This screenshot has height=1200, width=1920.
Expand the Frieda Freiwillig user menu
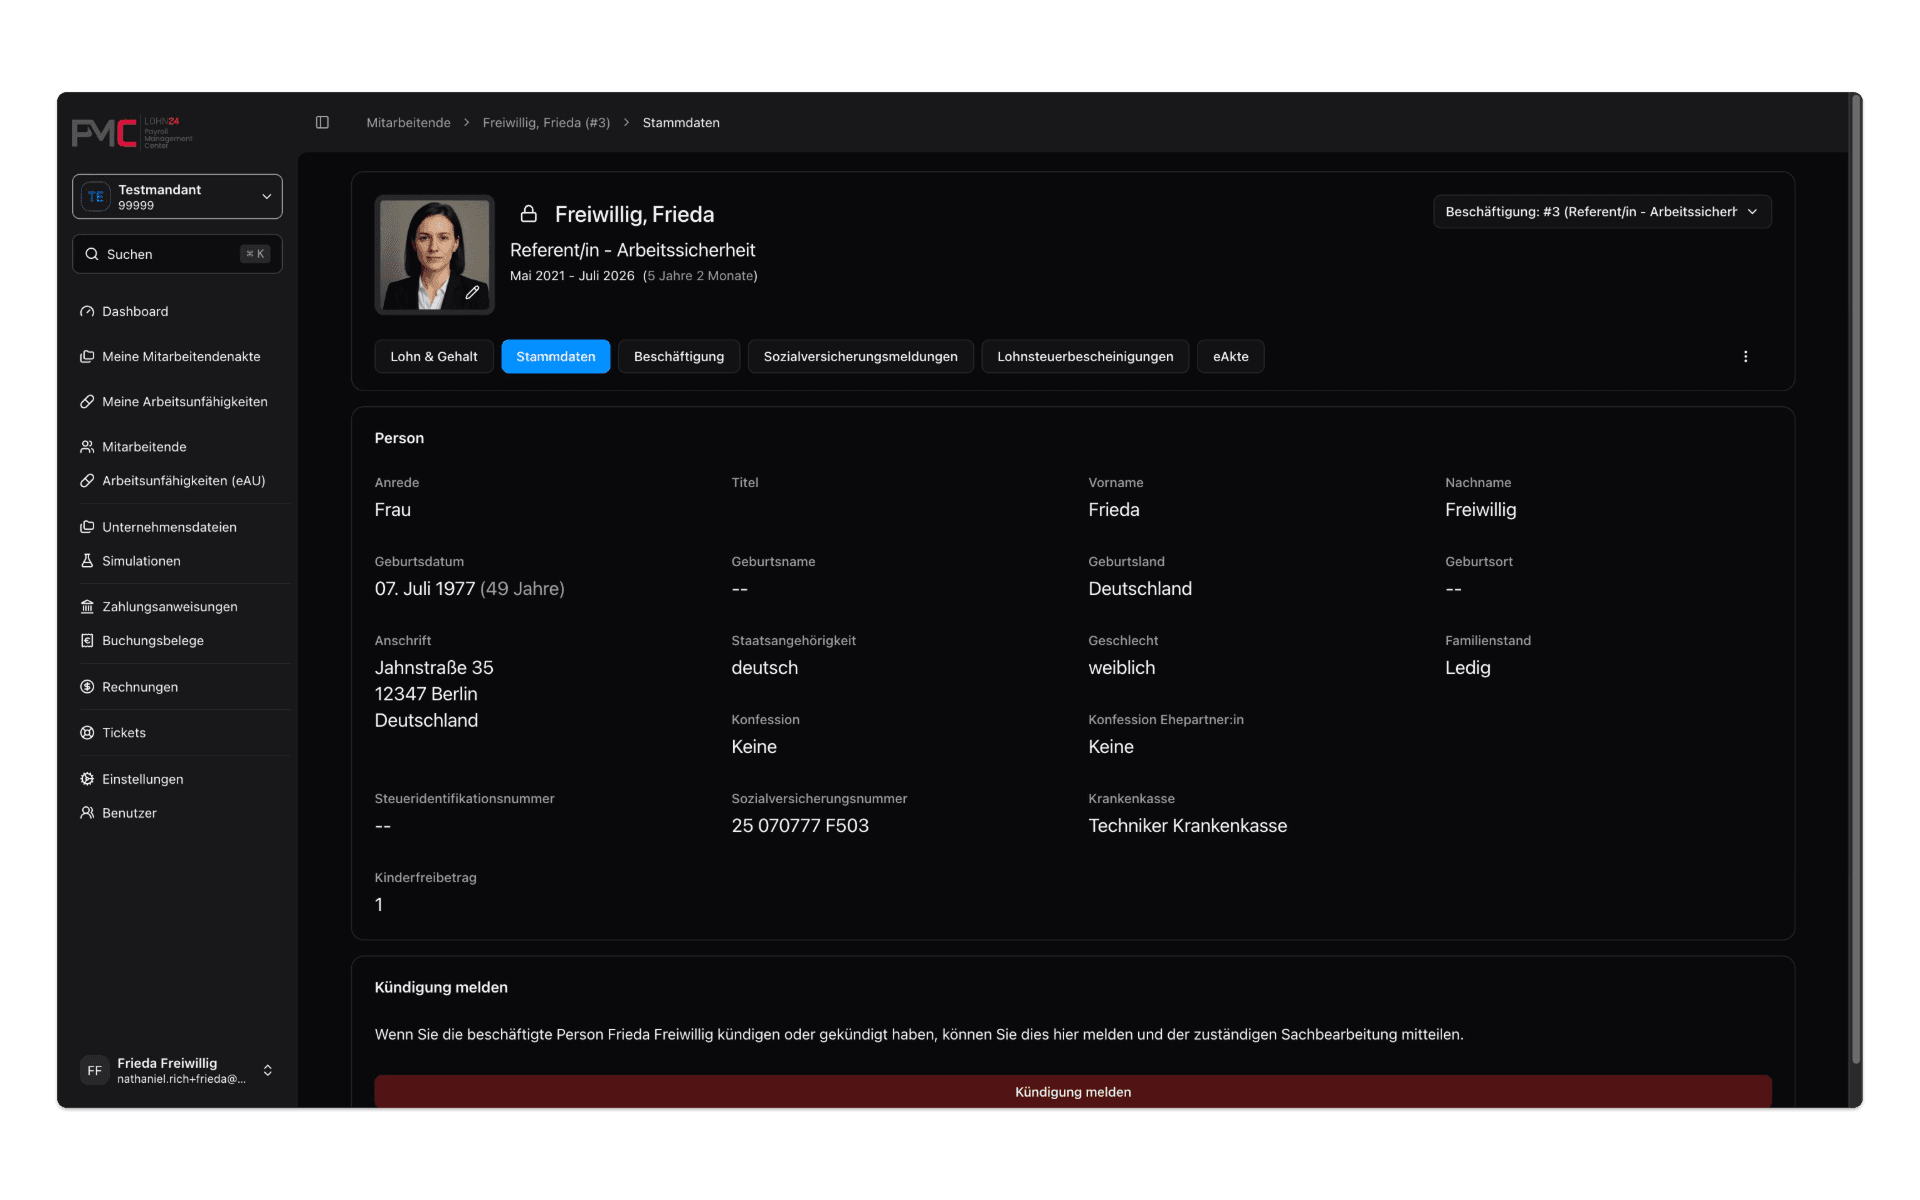coord(177,1070)
